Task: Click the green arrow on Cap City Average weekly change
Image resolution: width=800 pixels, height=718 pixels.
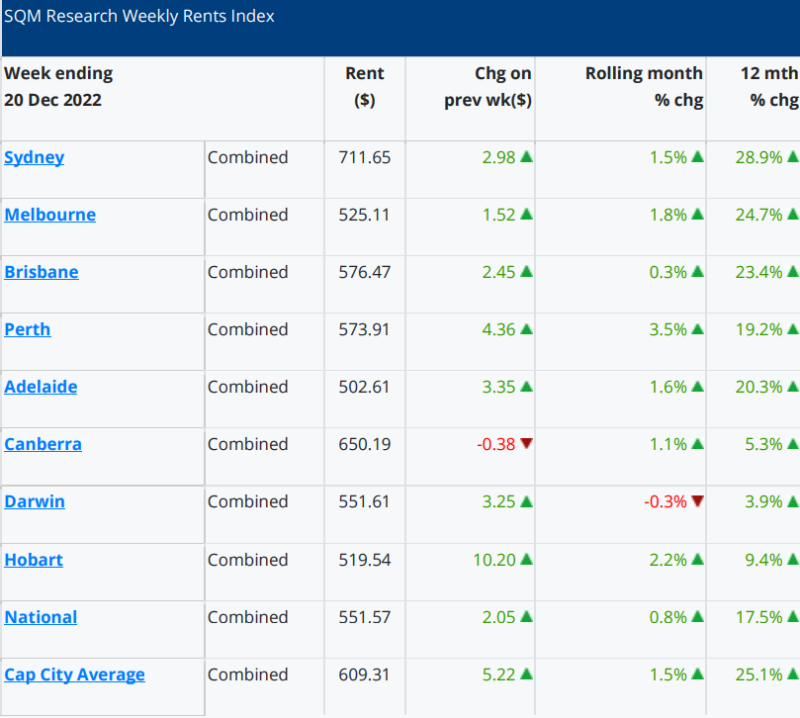Action: coord(528,674)
